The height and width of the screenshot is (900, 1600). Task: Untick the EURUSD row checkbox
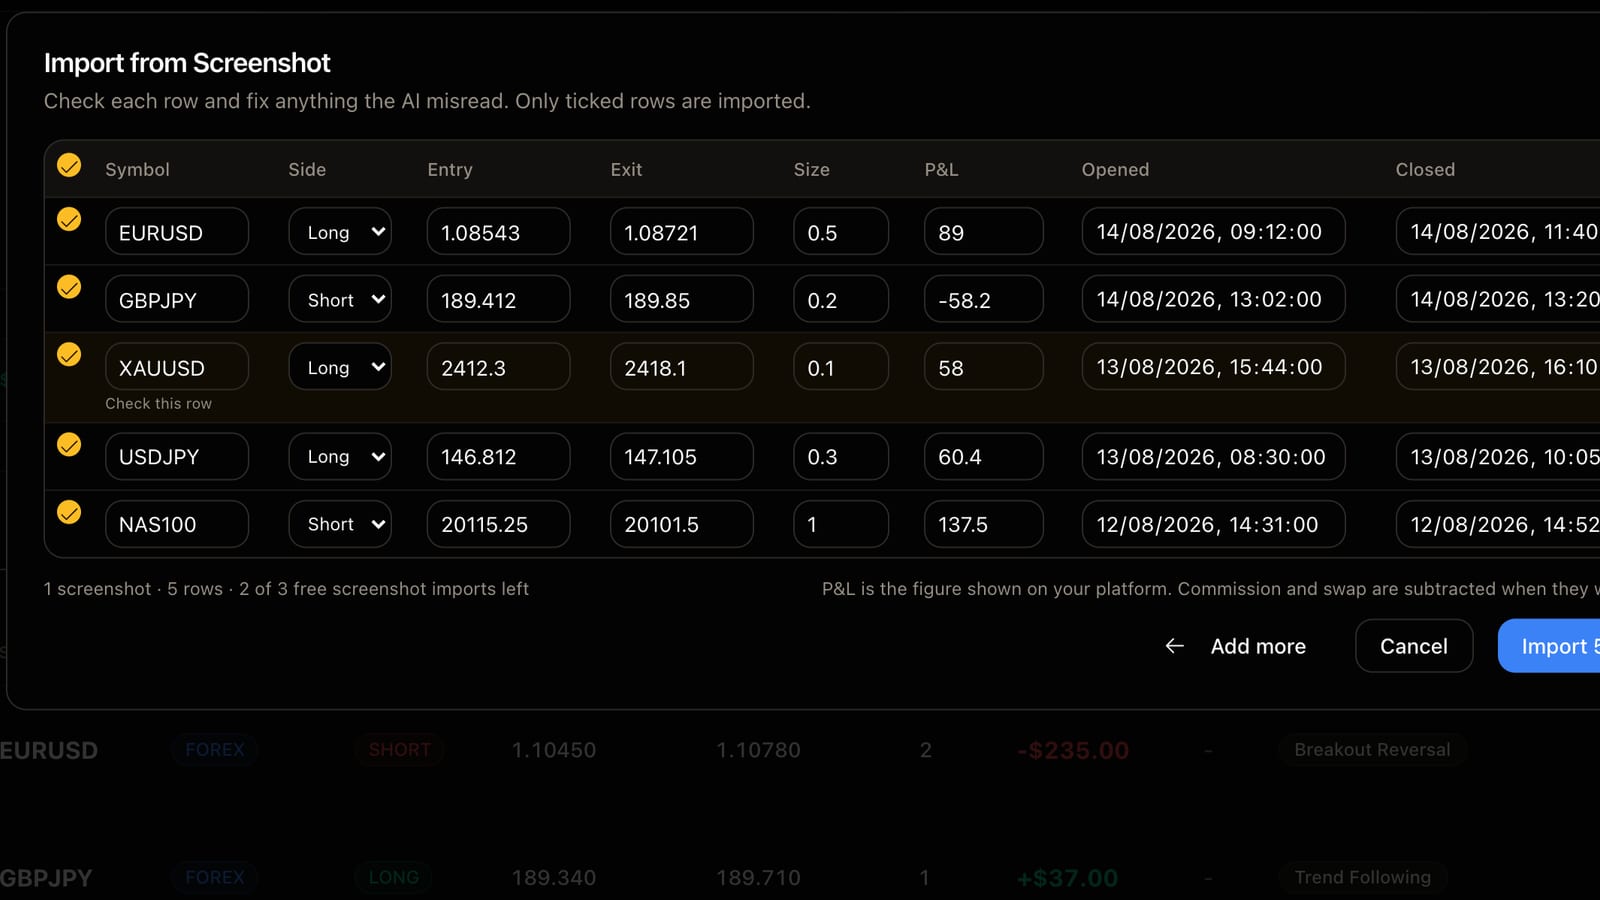point(69,219)
